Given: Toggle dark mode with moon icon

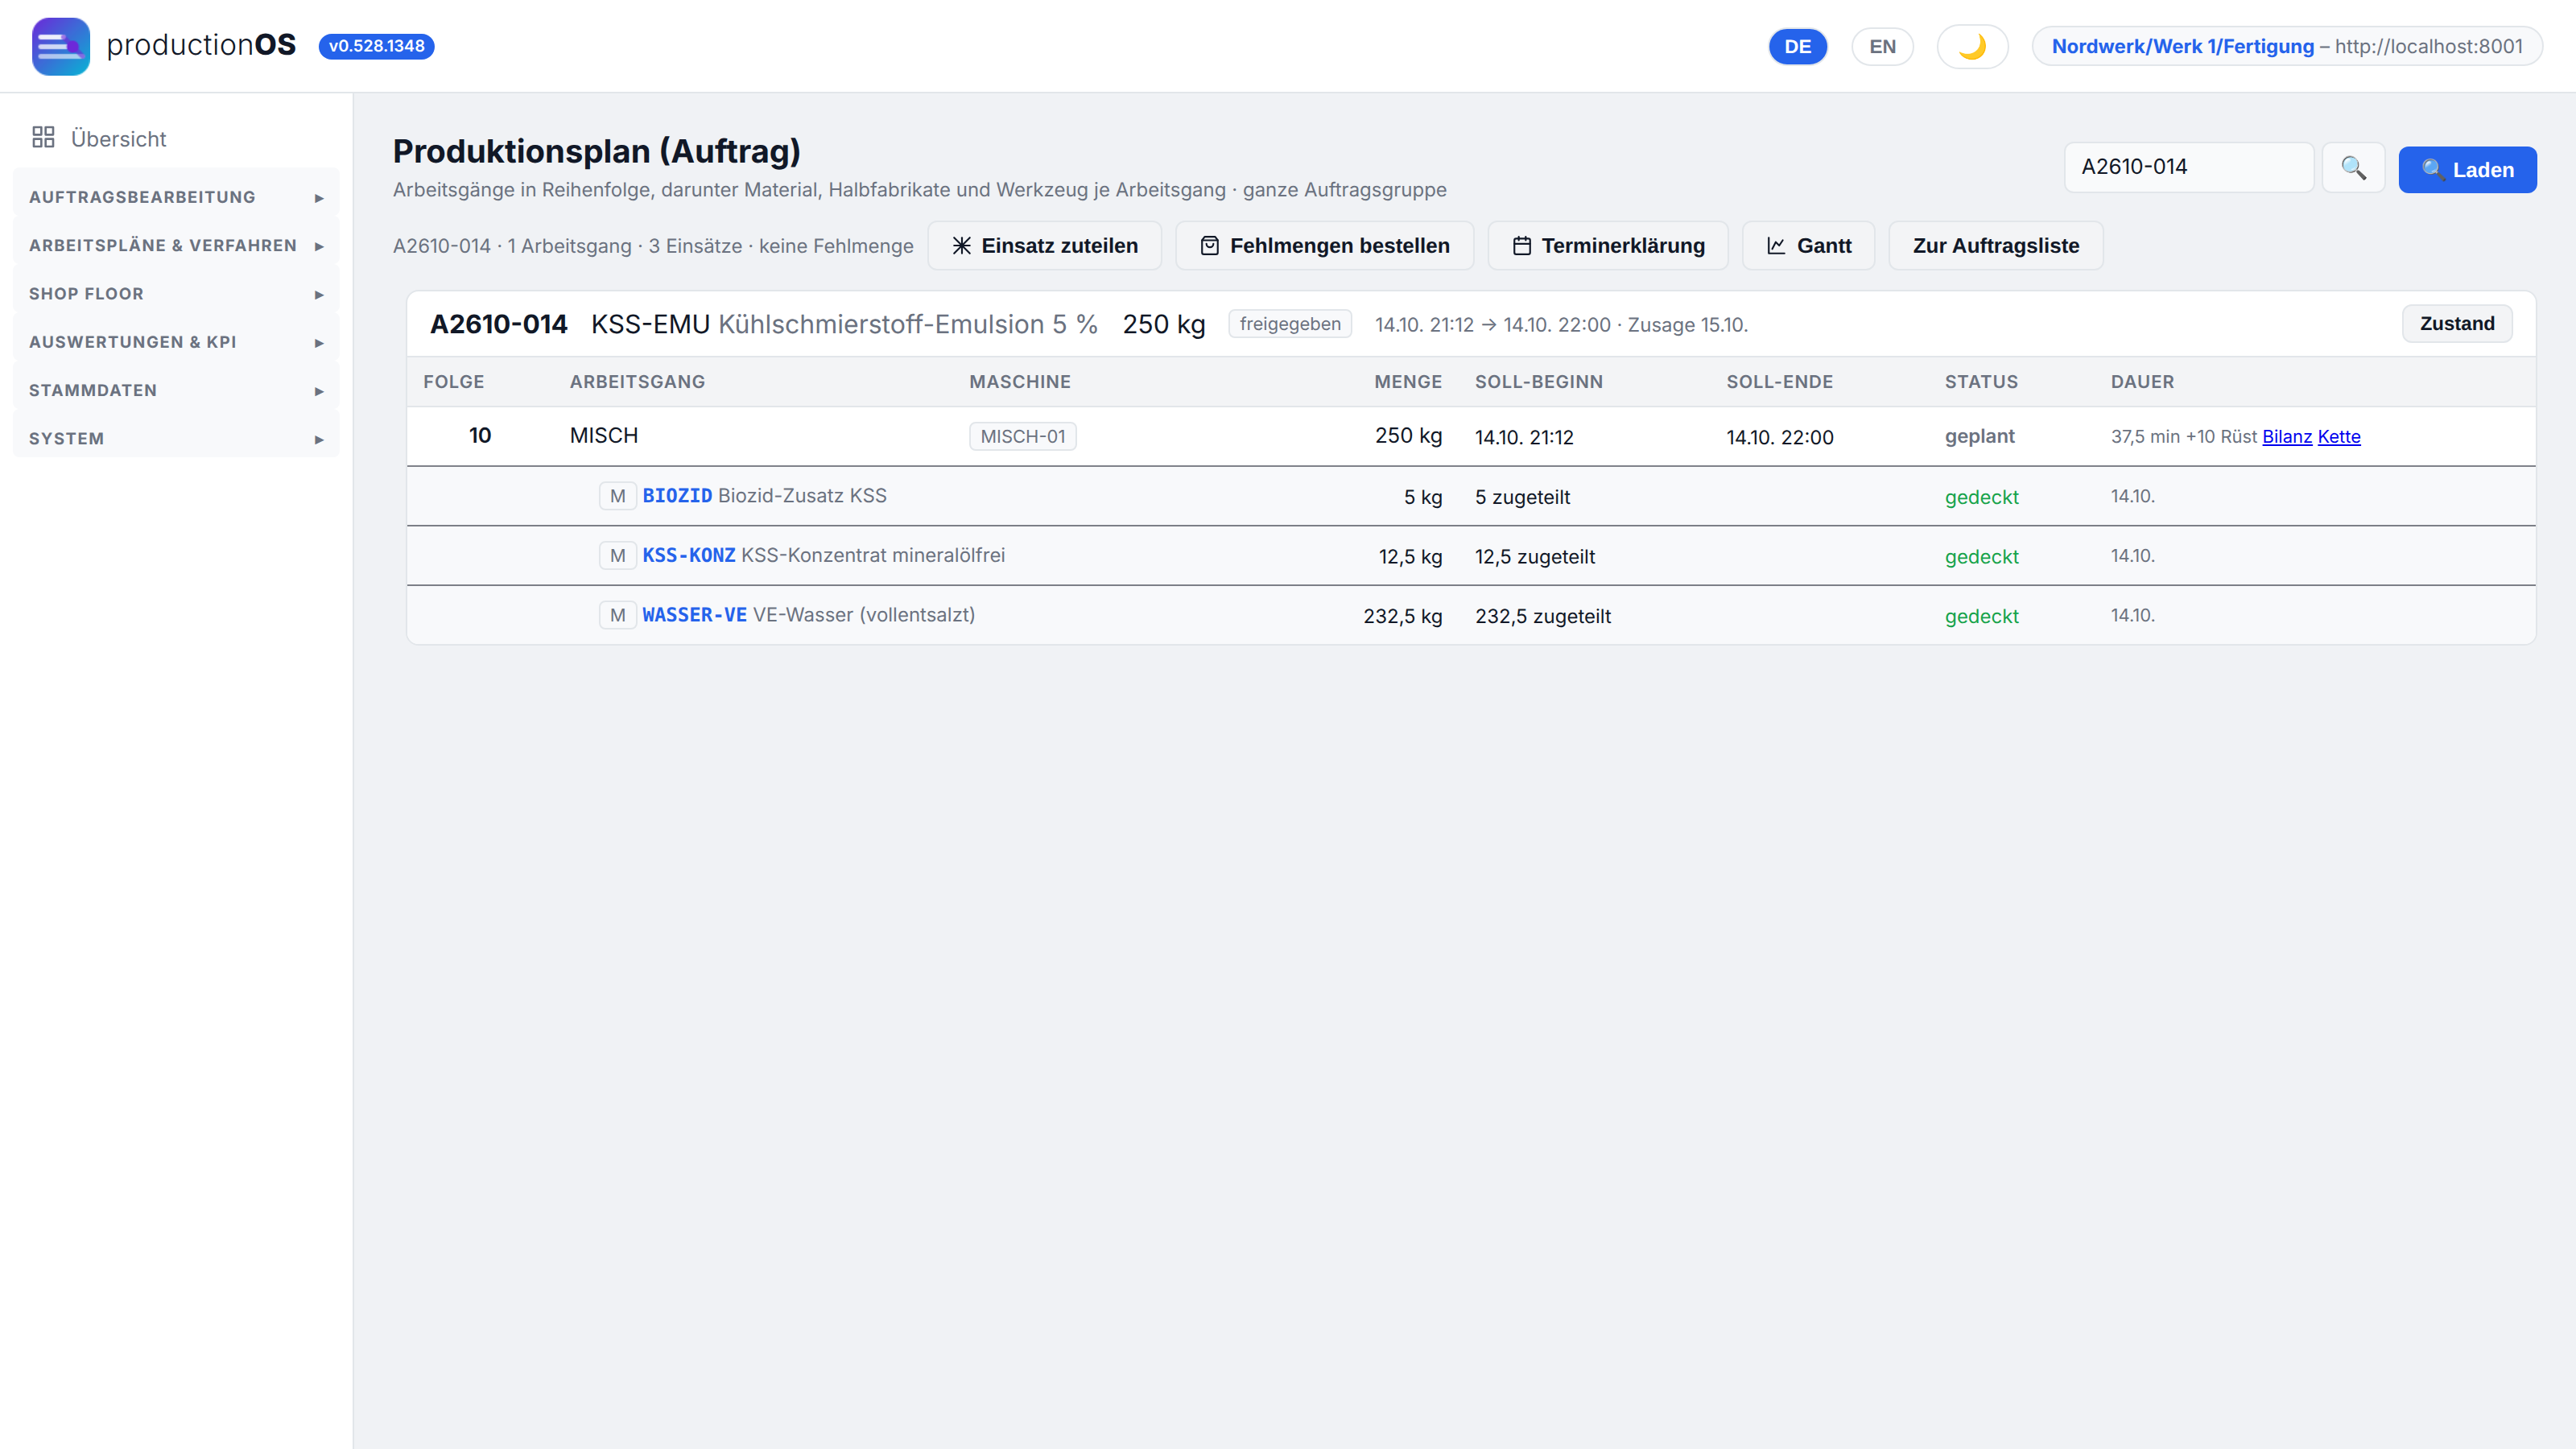Looking at the screenshot, I should (1972, 46).
